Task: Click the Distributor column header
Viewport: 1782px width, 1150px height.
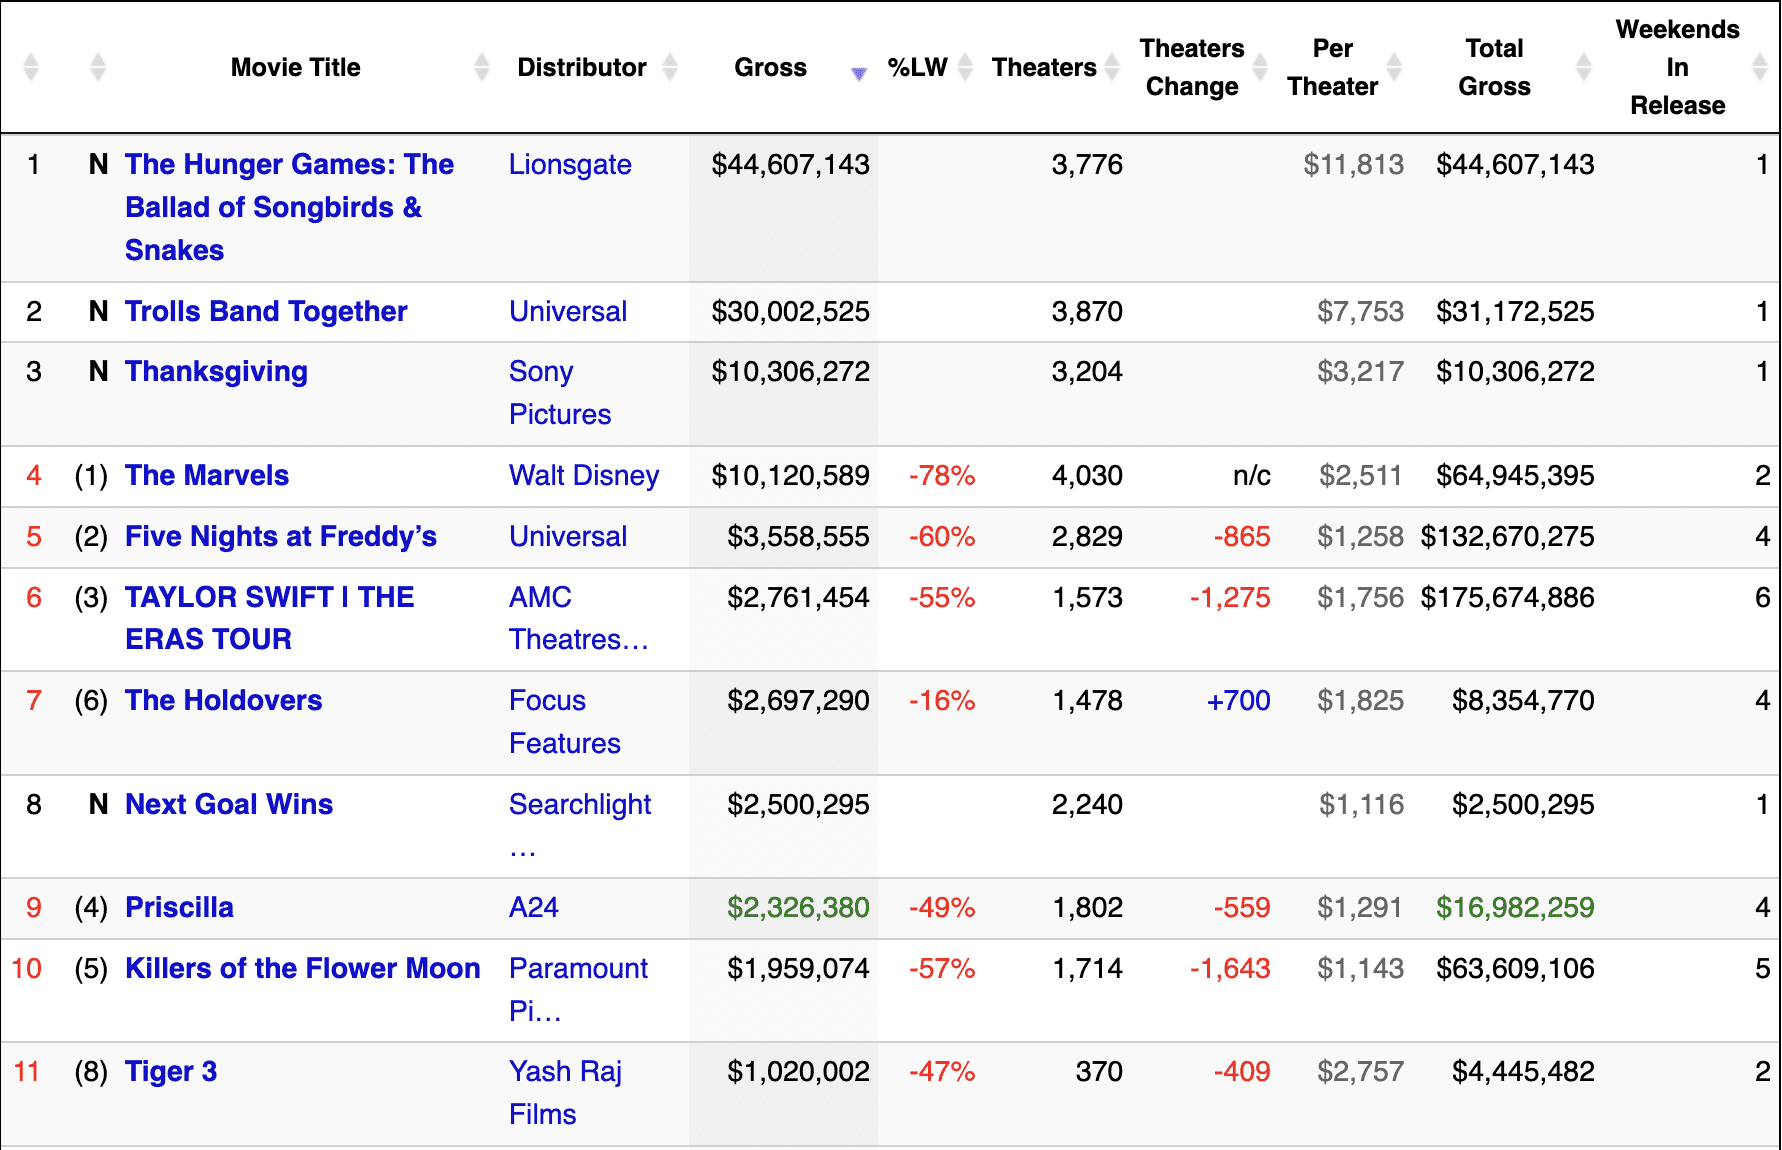Action: point(582,67)
